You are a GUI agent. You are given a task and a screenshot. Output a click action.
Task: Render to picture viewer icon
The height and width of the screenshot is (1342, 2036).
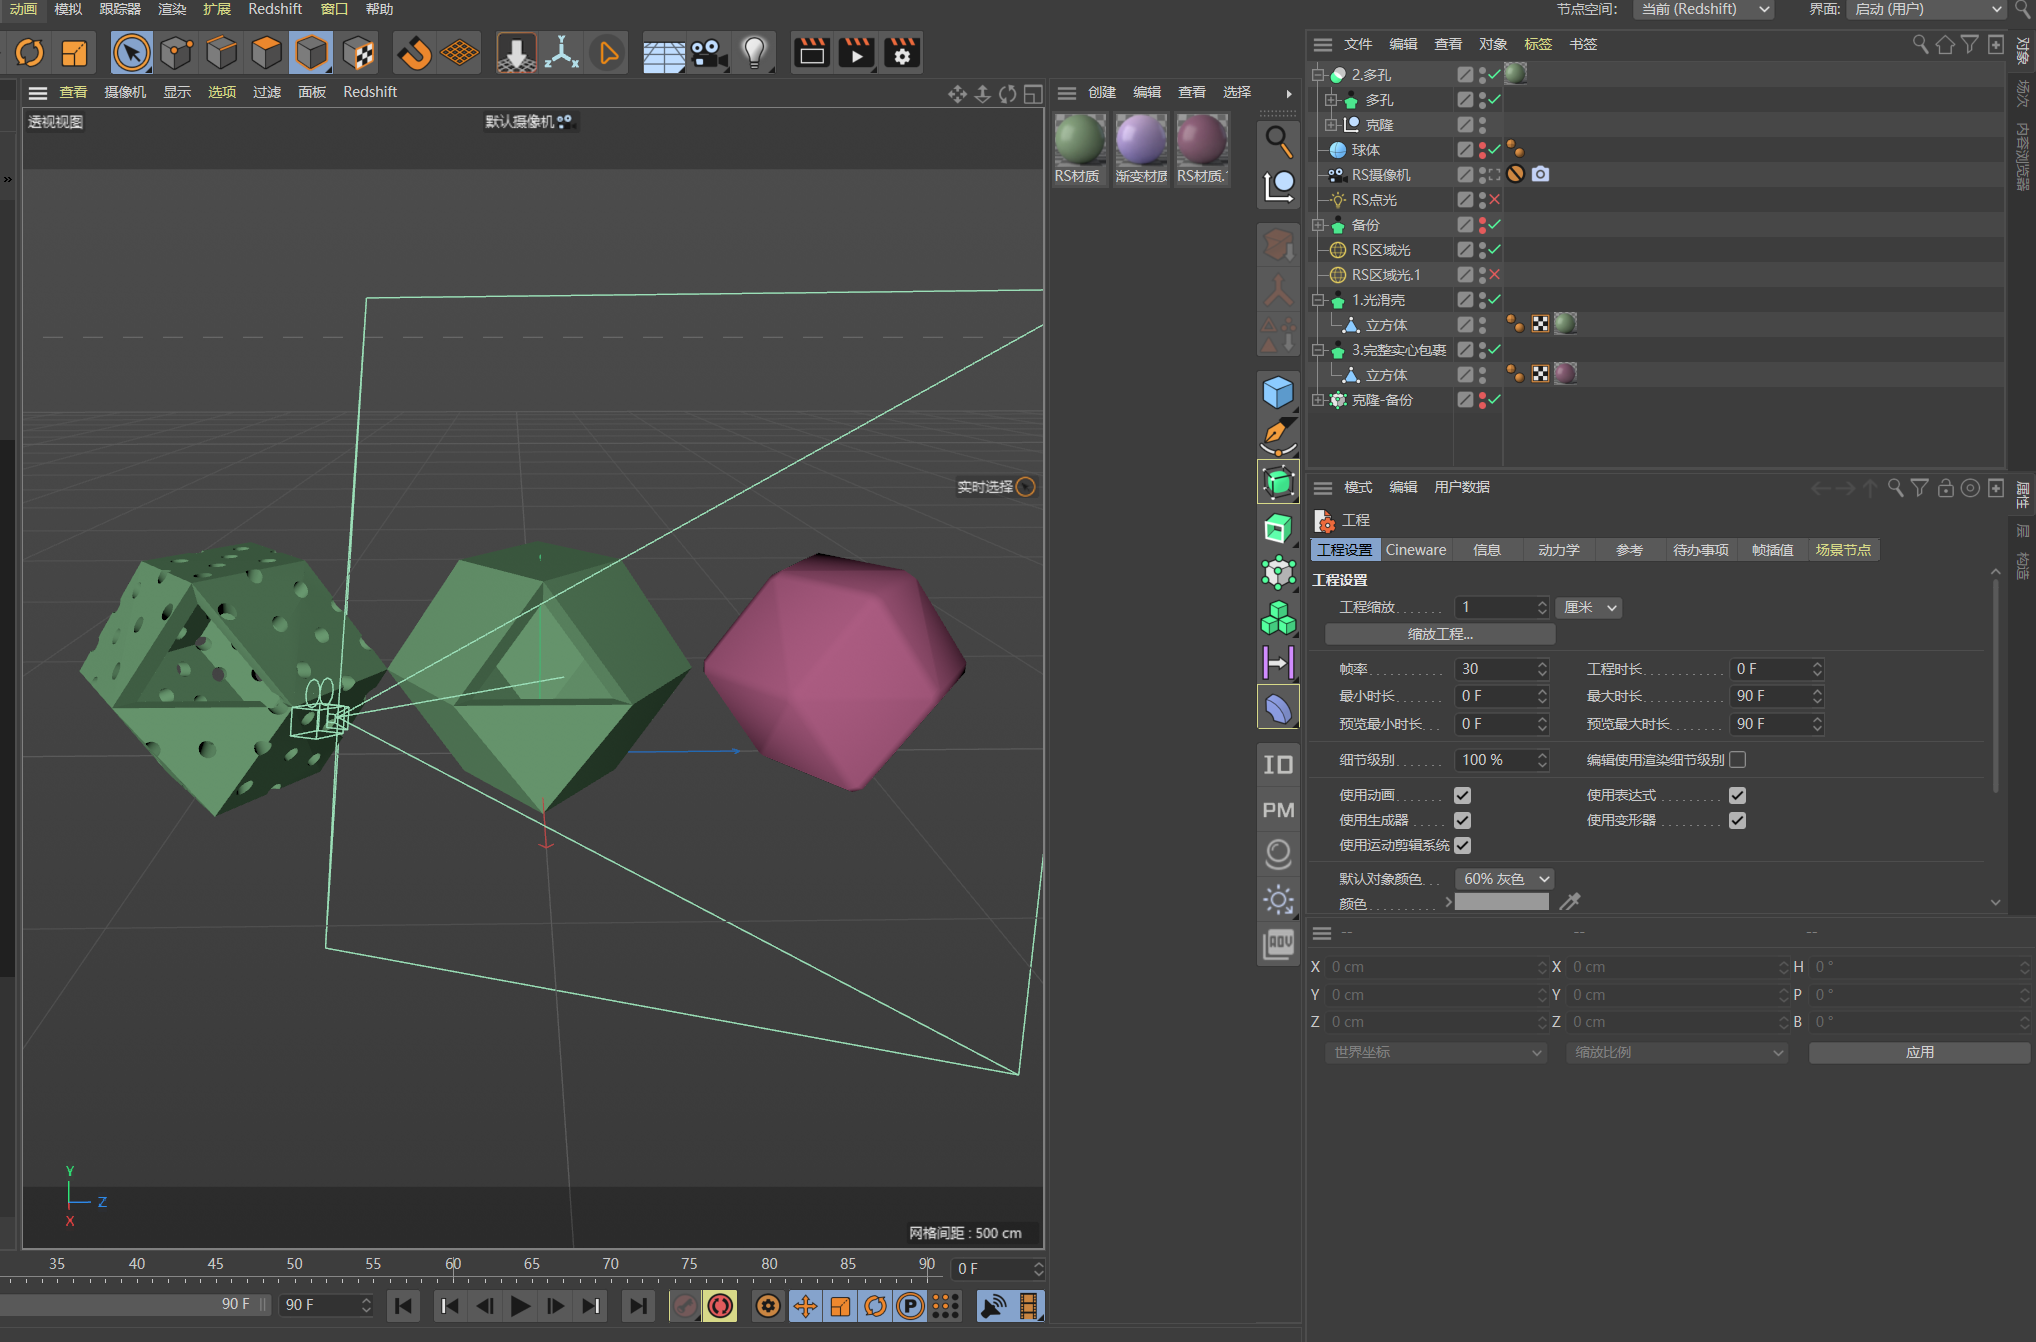[856, 53]
